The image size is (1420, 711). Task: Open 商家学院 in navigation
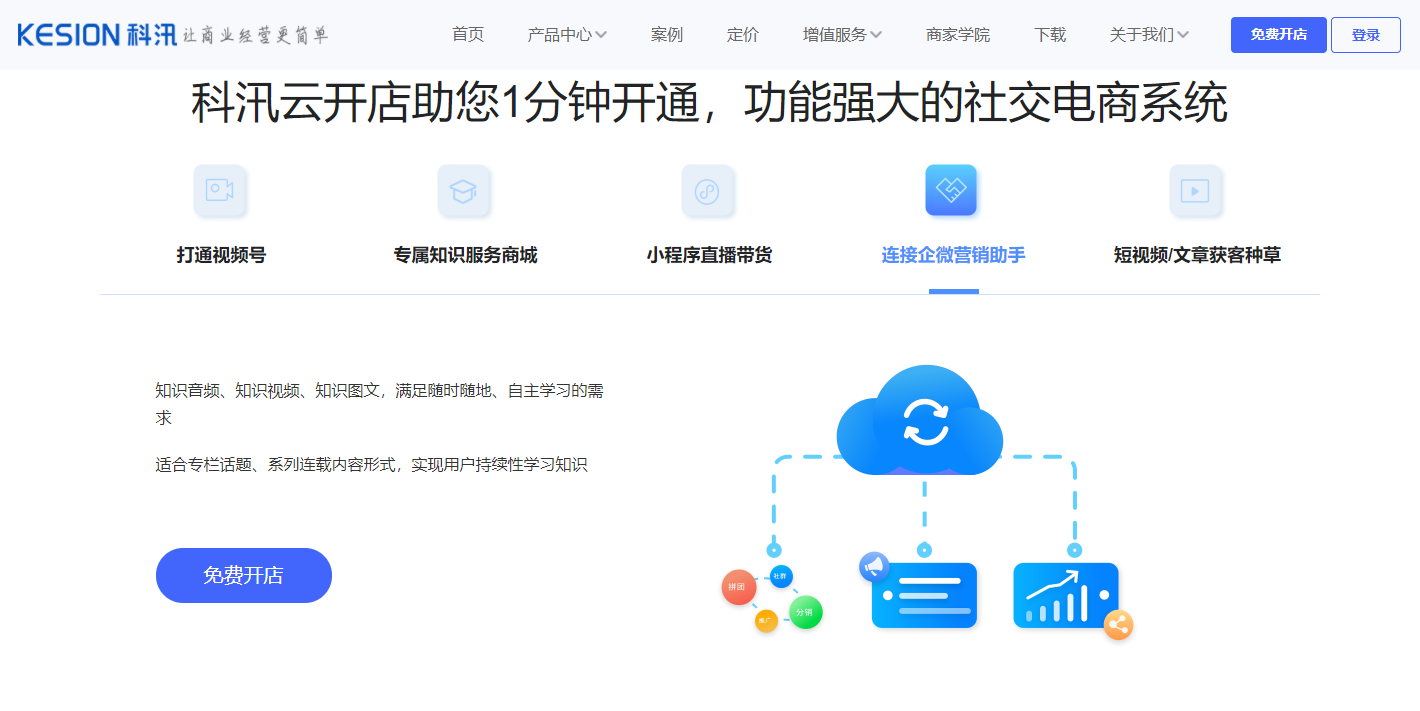tap(958, 35)
